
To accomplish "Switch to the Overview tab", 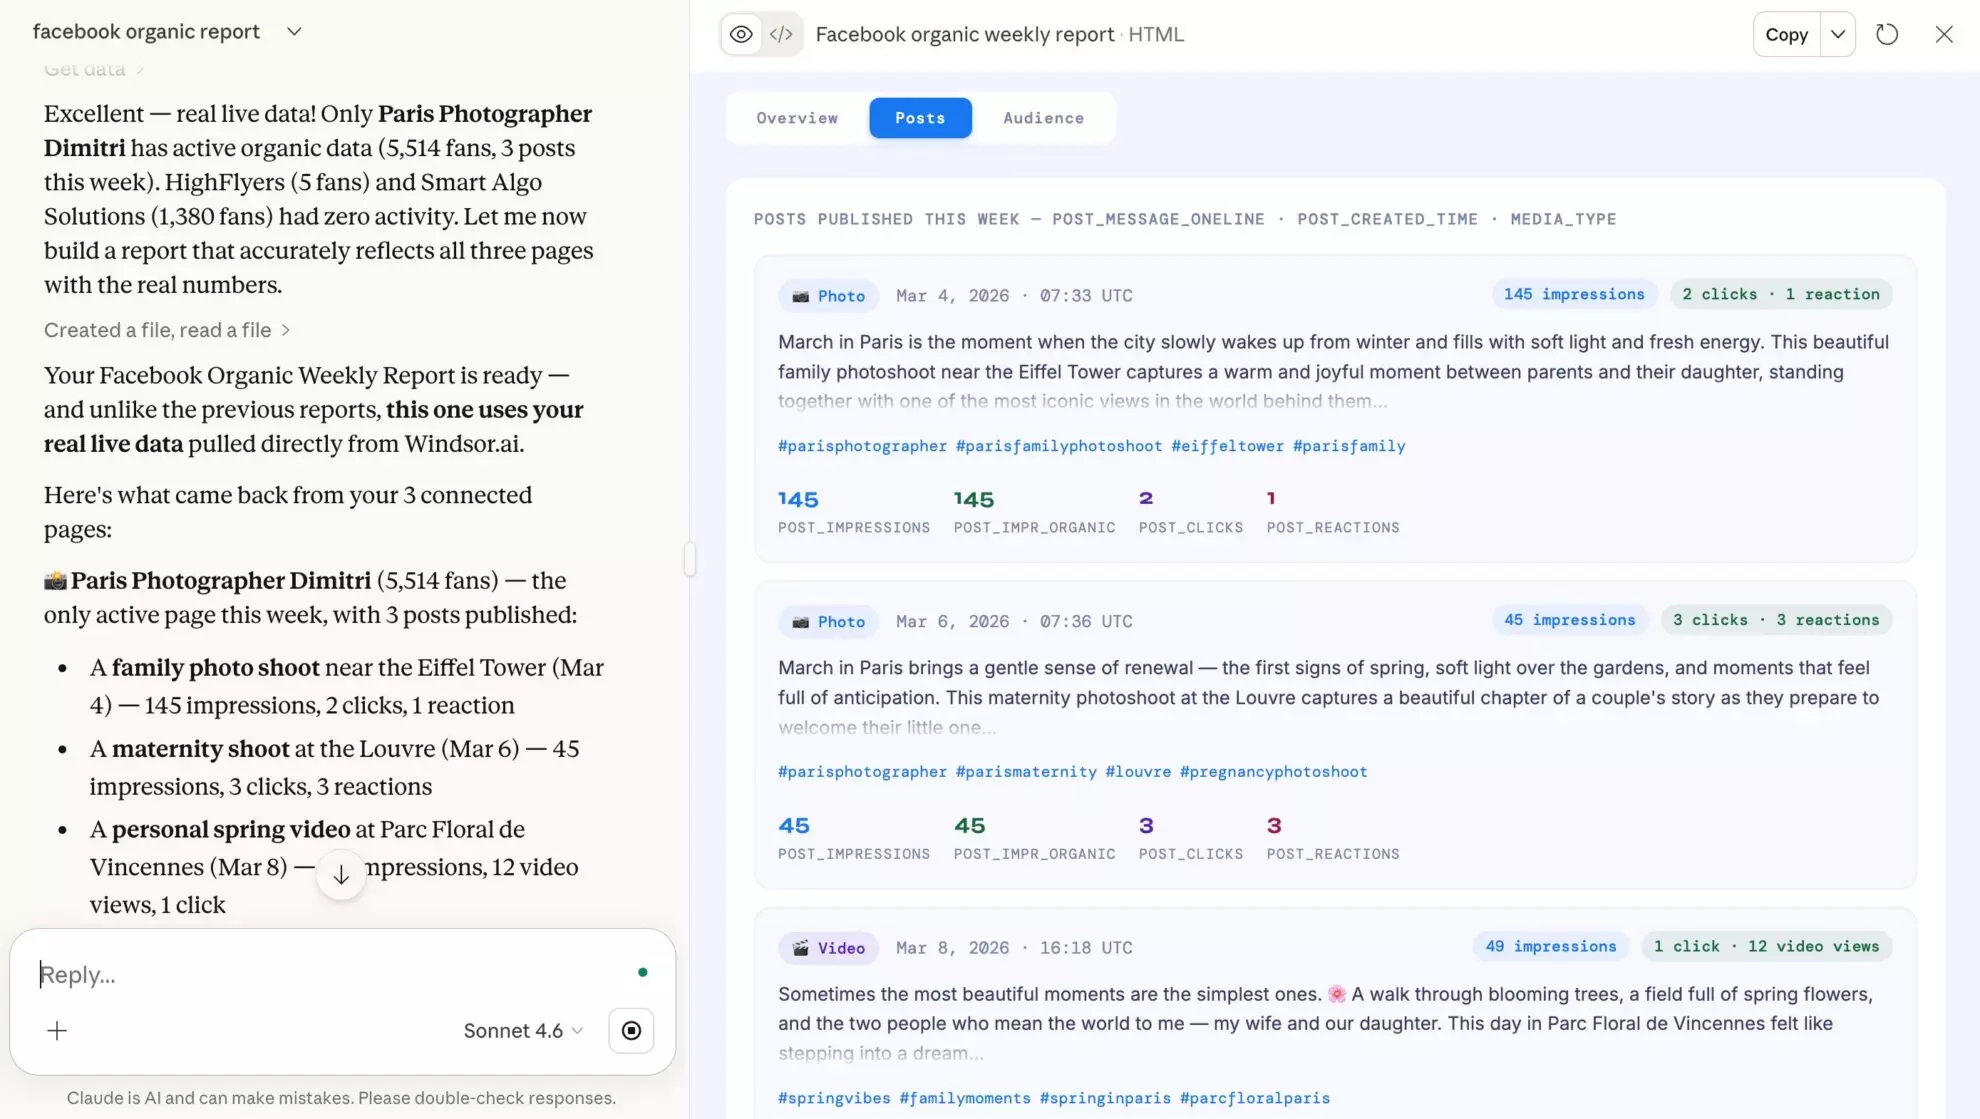I will [x=796, y=117].
